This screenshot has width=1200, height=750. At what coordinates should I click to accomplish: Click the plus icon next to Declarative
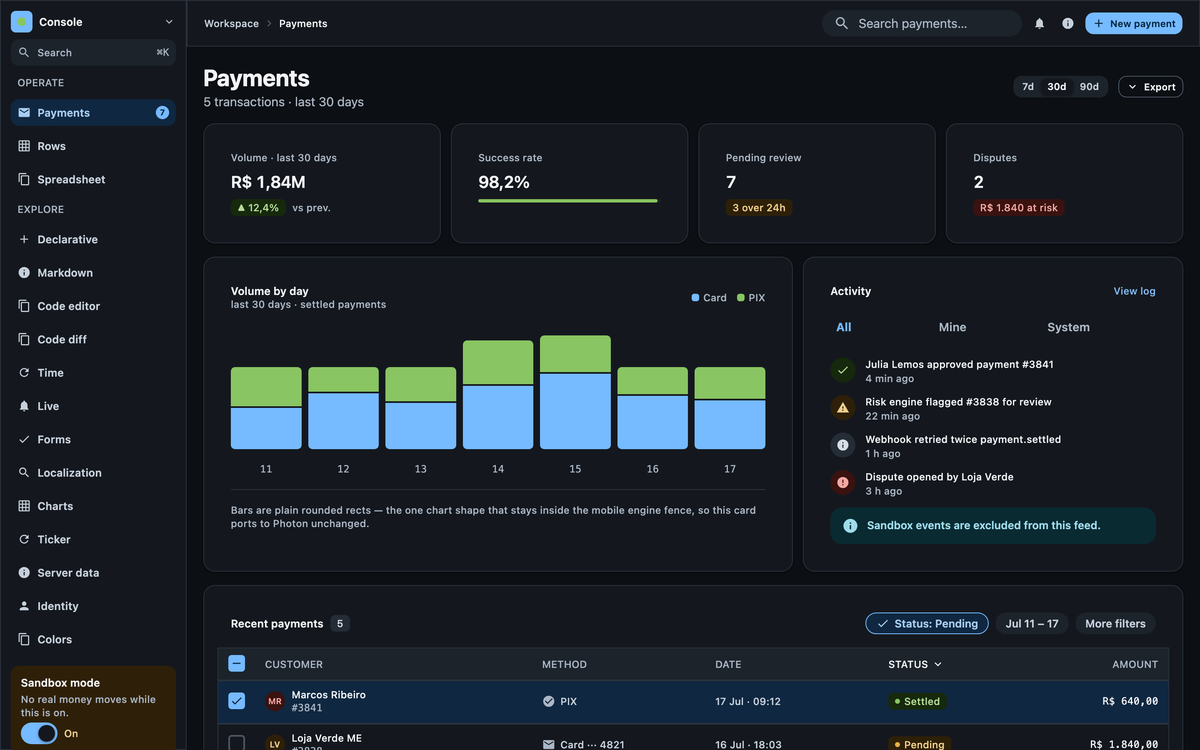24,239
